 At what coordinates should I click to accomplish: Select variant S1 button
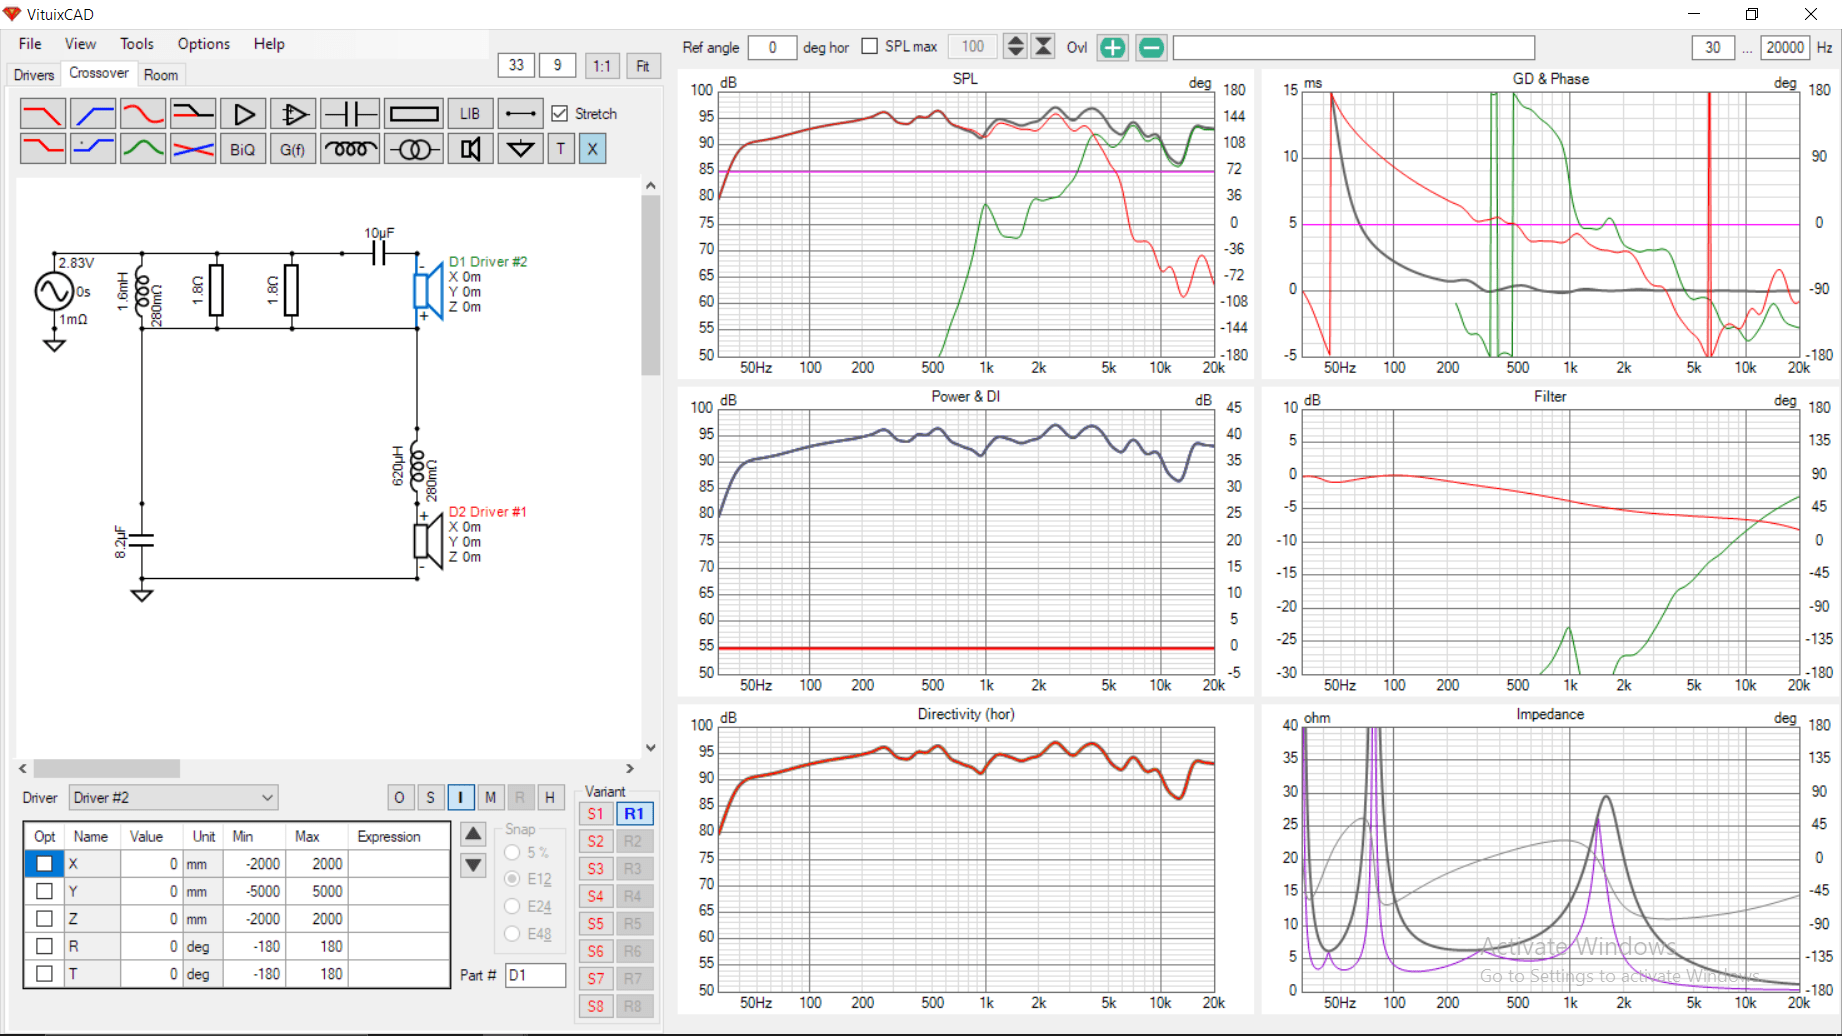[x=595, y=814]
